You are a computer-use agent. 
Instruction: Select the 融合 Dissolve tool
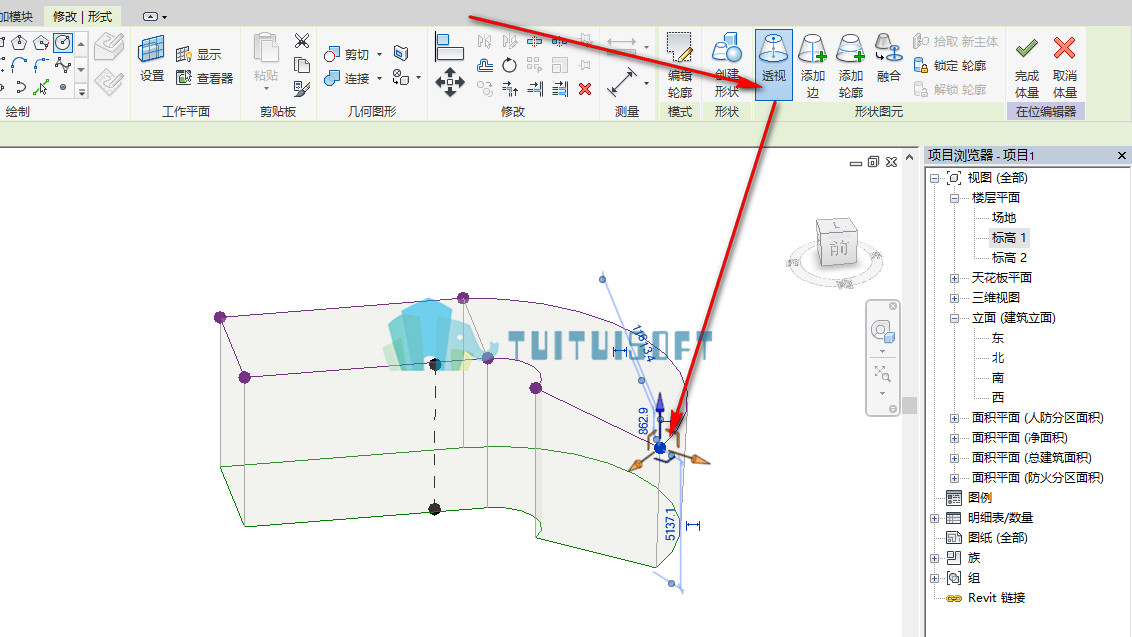click(x=889, y=58)
